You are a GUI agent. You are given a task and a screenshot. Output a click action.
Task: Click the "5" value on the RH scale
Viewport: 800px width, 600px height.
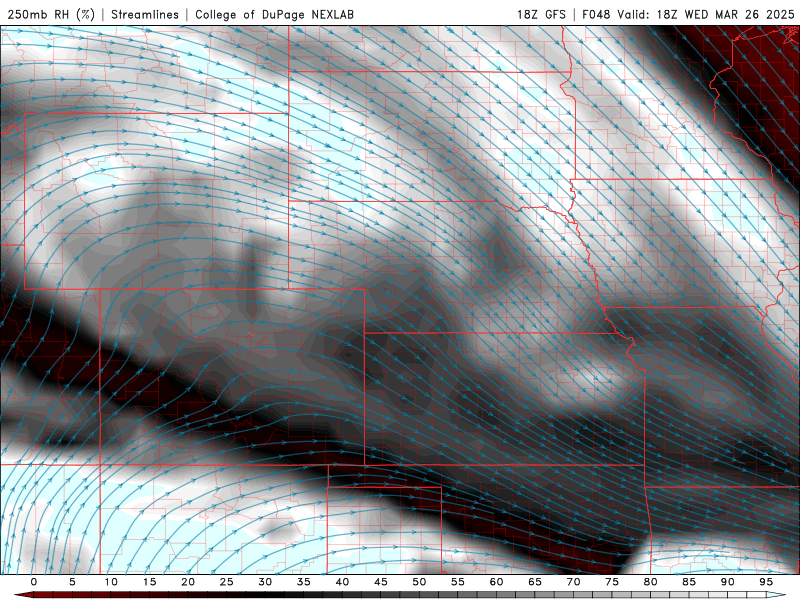coord(72,582)
